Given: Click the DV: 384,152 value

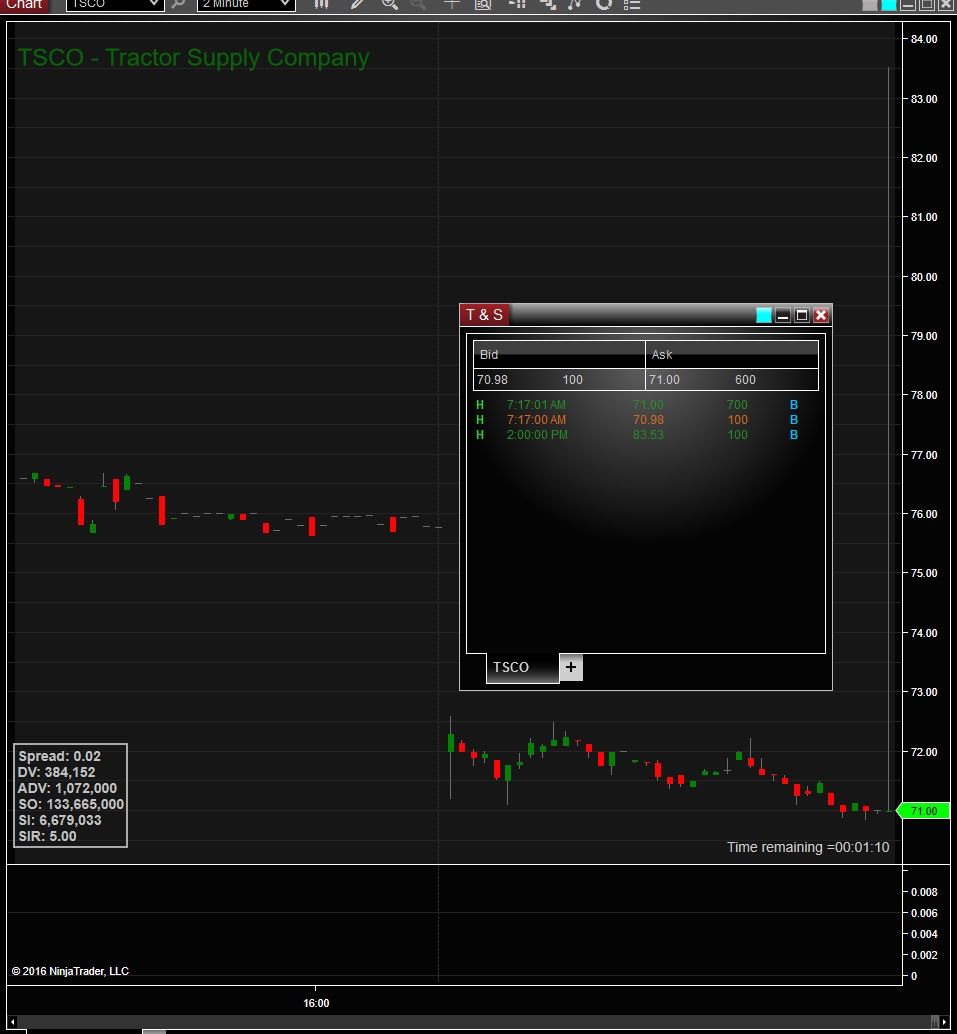Looking at the screenshot, I should click(x=57, y=772).
